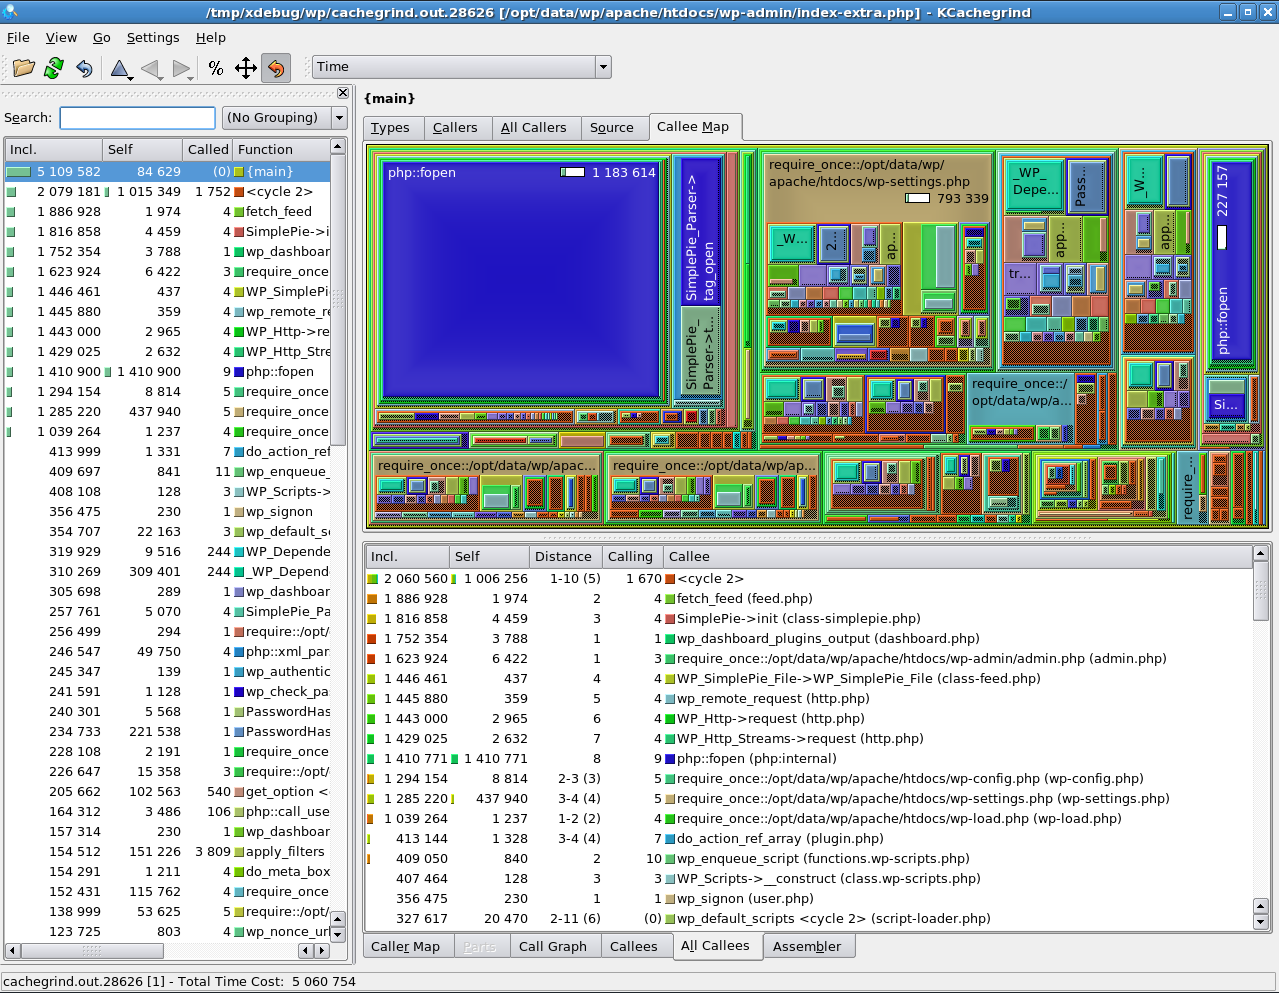Click the grey right arrow Forward icon
The width and height of the screenshot is (1279, 993).
181,67
